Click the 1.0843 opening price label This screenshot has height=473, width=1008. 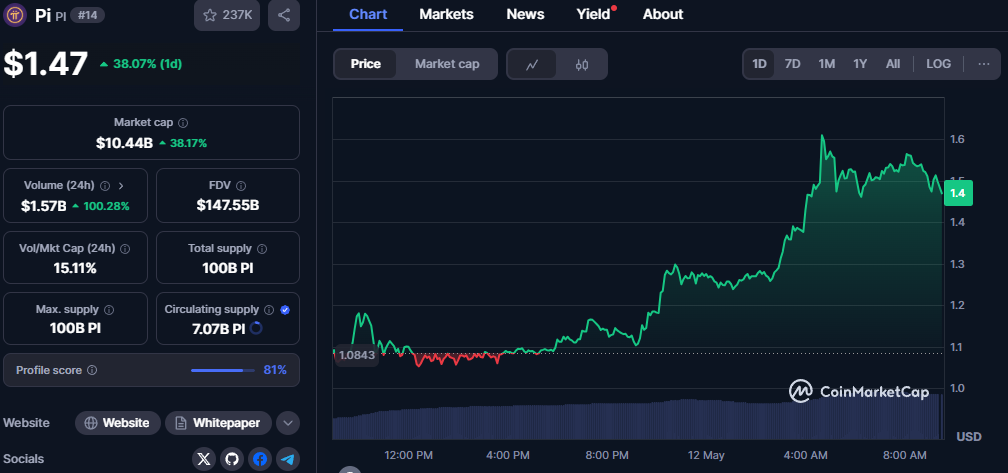click(x=357, y=355)
